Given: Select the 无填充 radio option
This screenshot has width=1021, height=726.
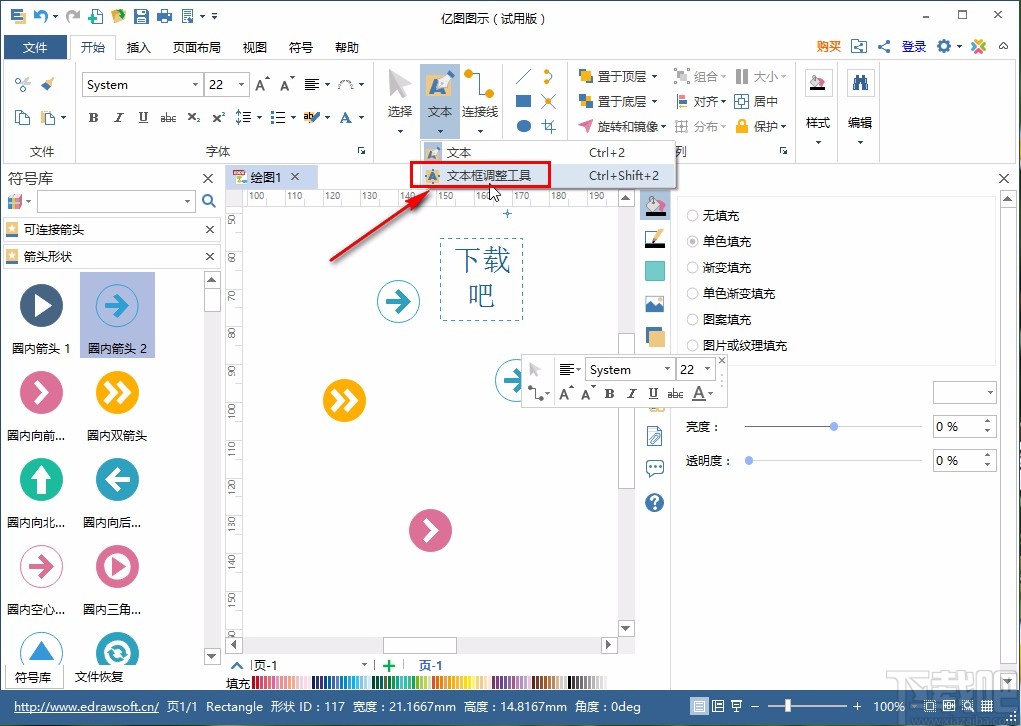Looking at the screenshot, I should click(693, 216).
